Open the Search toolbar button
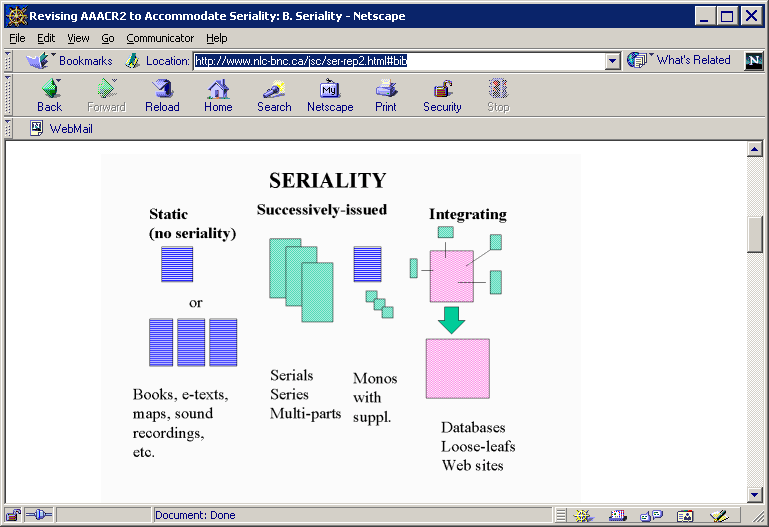This screenshot has width=769, height=527. point(274,96)
